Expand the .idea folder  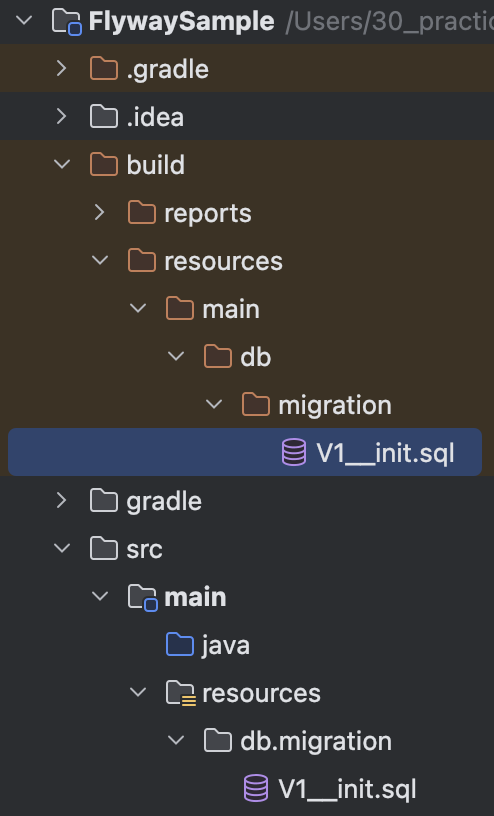click(x=62, y=117)
